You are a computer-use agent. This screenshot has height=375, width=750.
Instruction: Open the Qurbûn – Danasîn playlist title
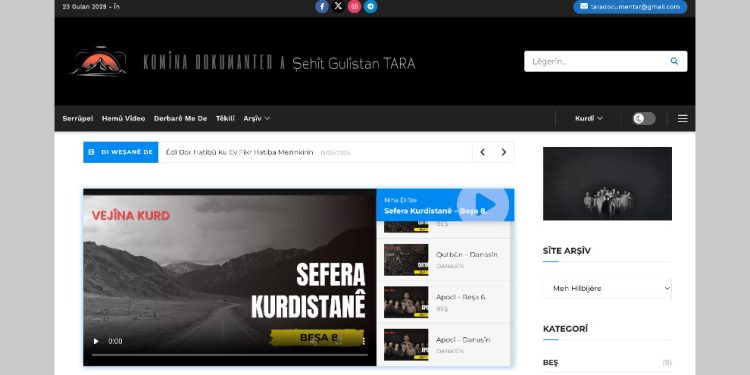tap(466, 254)
